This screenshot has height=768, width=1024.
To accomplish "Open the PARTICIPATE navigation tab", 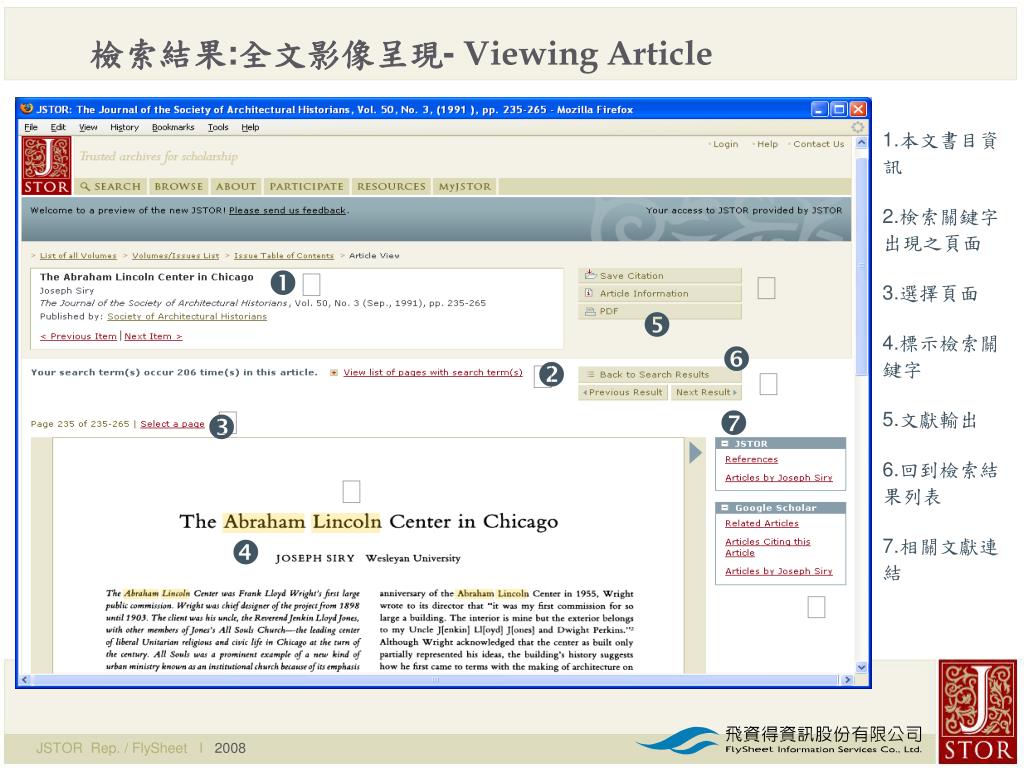I will point(306,186).
